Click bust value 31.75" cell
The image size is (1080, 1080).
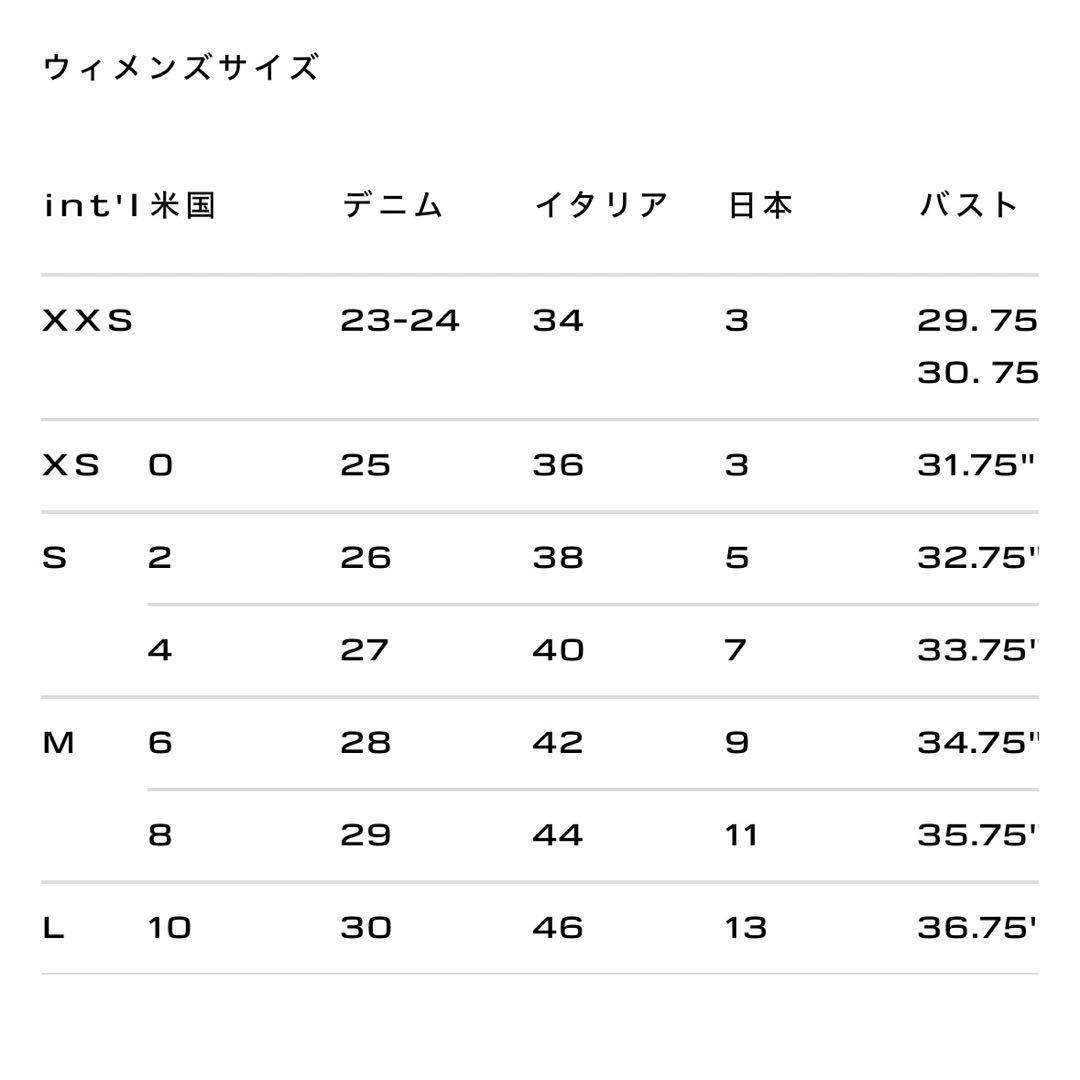[976, 465]
